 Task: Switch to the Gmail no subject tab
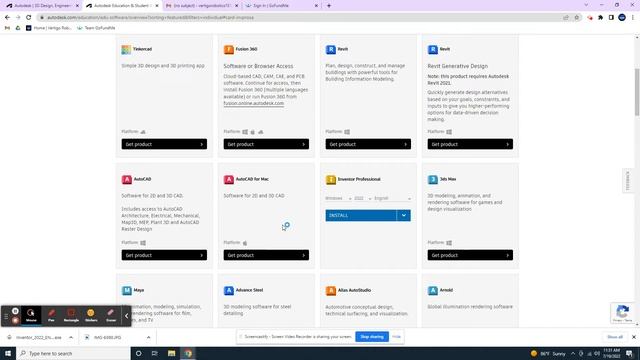[x=202, y=6]
